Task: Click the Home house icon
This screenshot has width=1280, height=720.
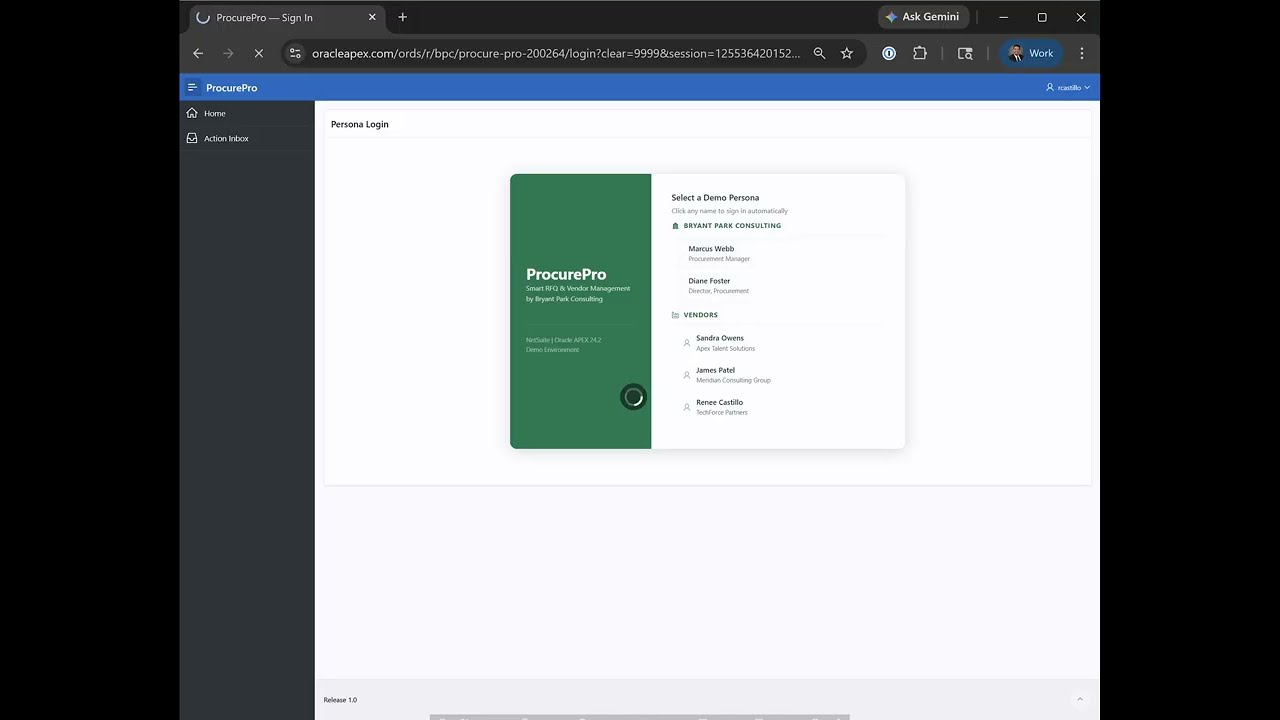Action: 192,113
